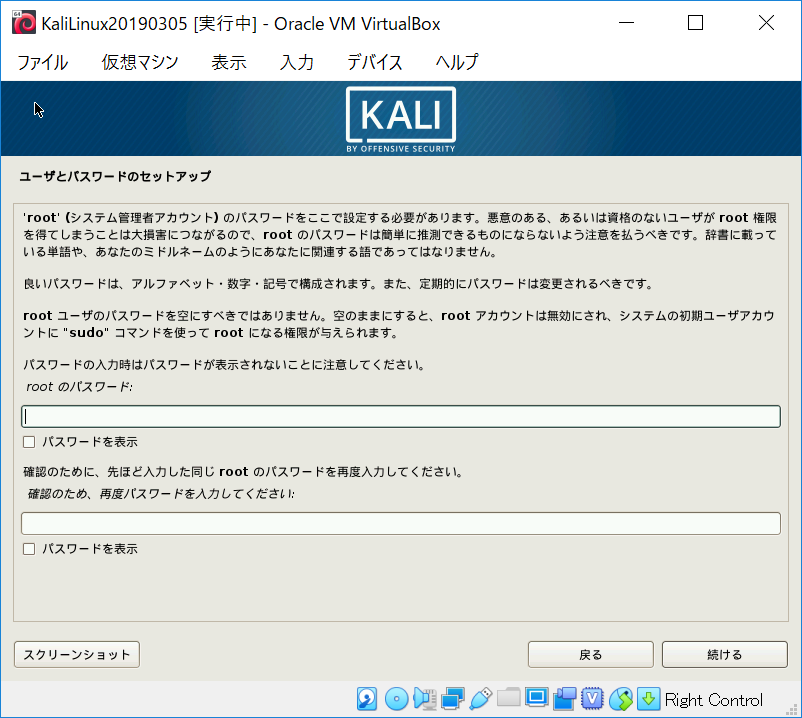
Task: Focus the root password input field
Action: (x=401, y=416)
